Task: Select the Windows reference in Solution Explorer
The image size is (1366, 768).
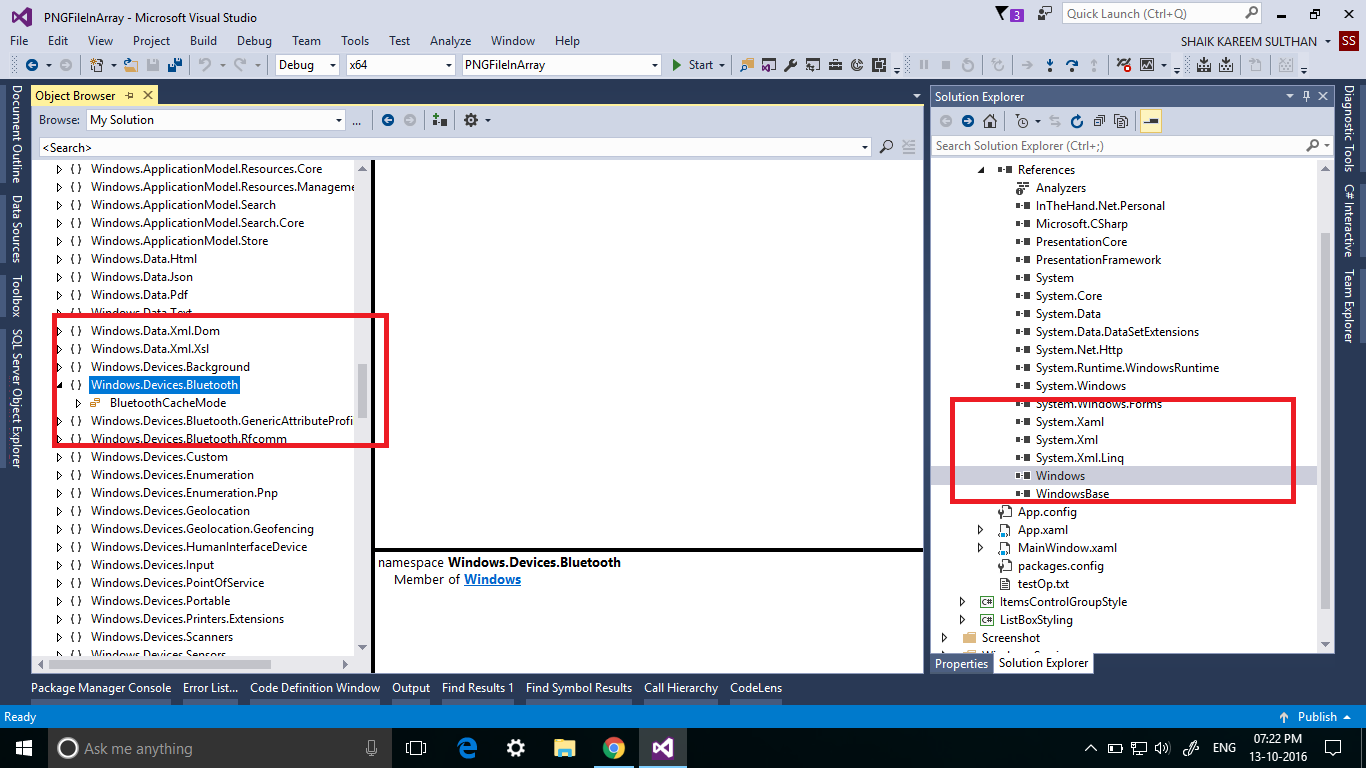Action: coord(1060,476)
